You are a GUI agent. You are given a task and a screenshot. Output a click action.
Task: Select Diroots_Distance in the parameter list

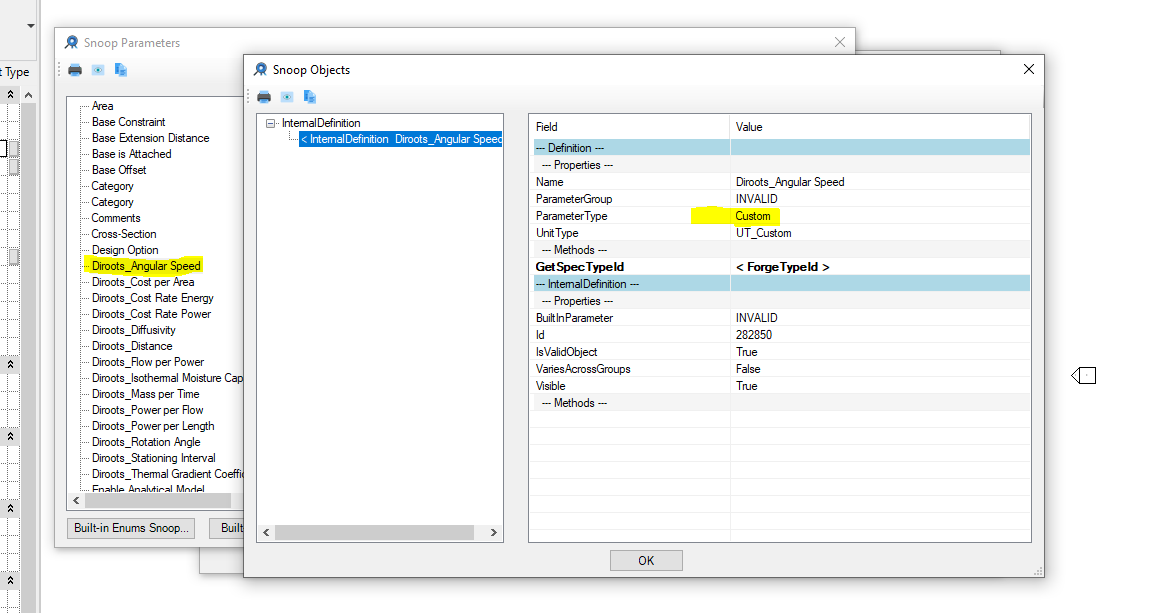tap(134, 345)
